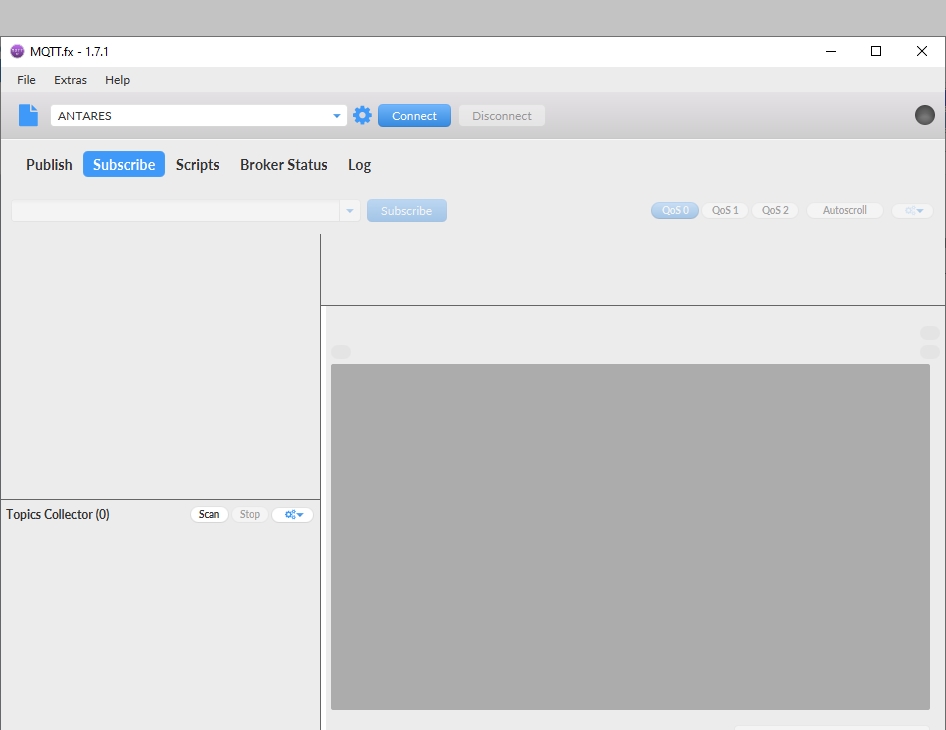Screen dimensions: 946x730
Task: Maximize the MQTT.fx window
Action: point(876,52)
